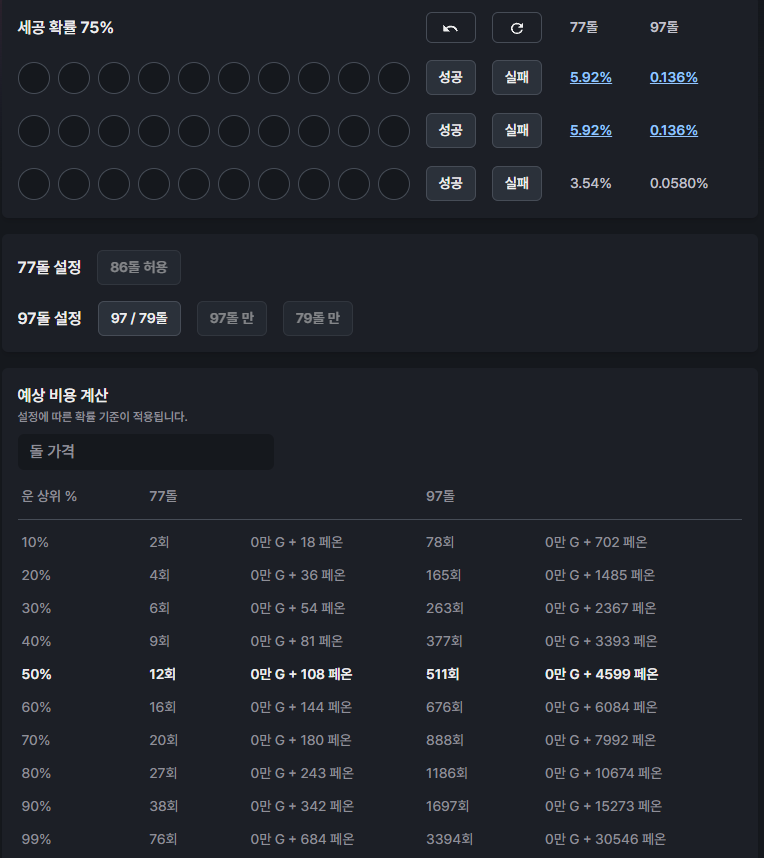The image size is (764, 858).
Task: Select the 79돌 만 setting
Action: coord(317,318)
